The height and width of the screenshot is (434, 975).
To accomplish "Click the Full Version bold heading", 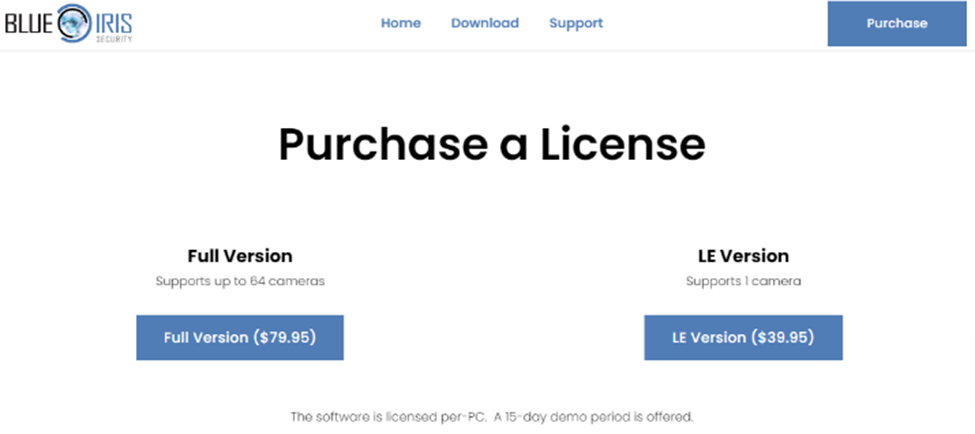I will coord(240,256).
